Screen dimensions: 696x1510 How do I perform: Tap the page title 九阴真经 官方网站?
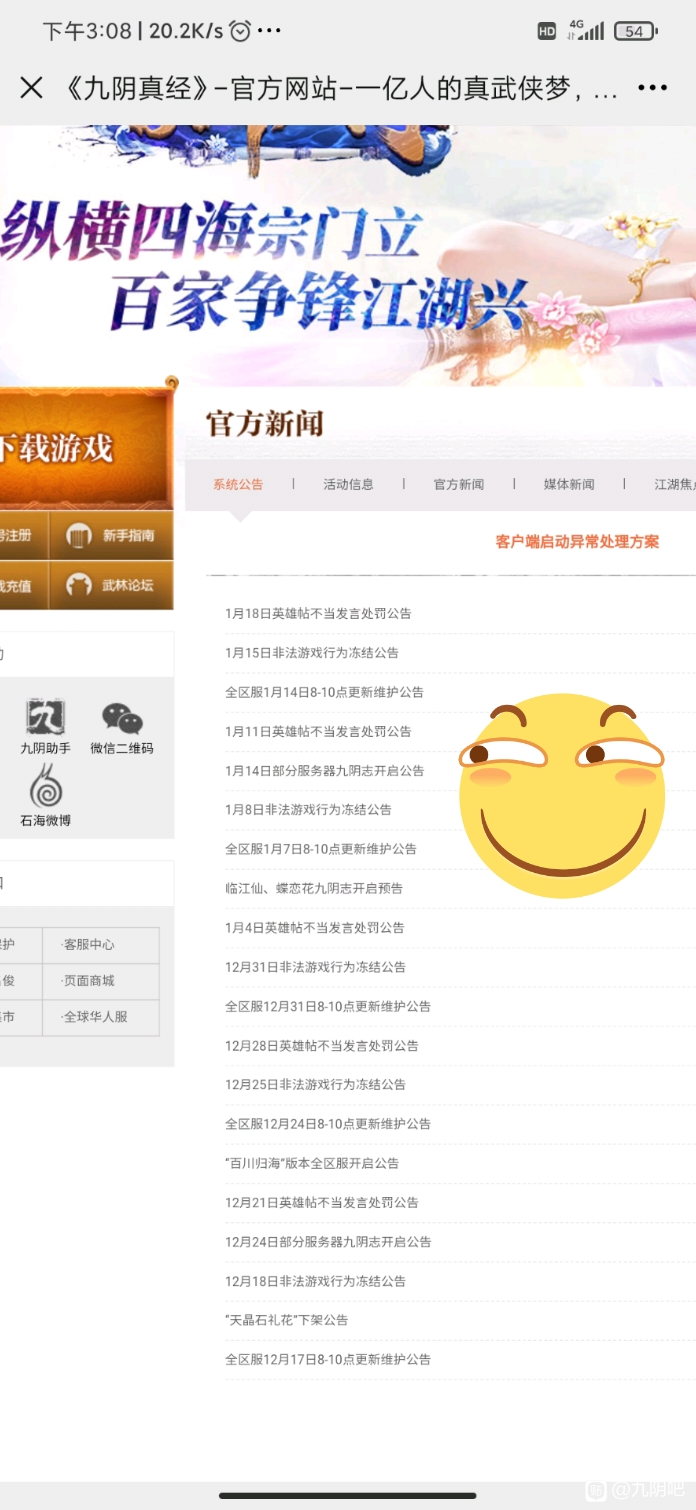pyautogui.click(x=340, y=88)
